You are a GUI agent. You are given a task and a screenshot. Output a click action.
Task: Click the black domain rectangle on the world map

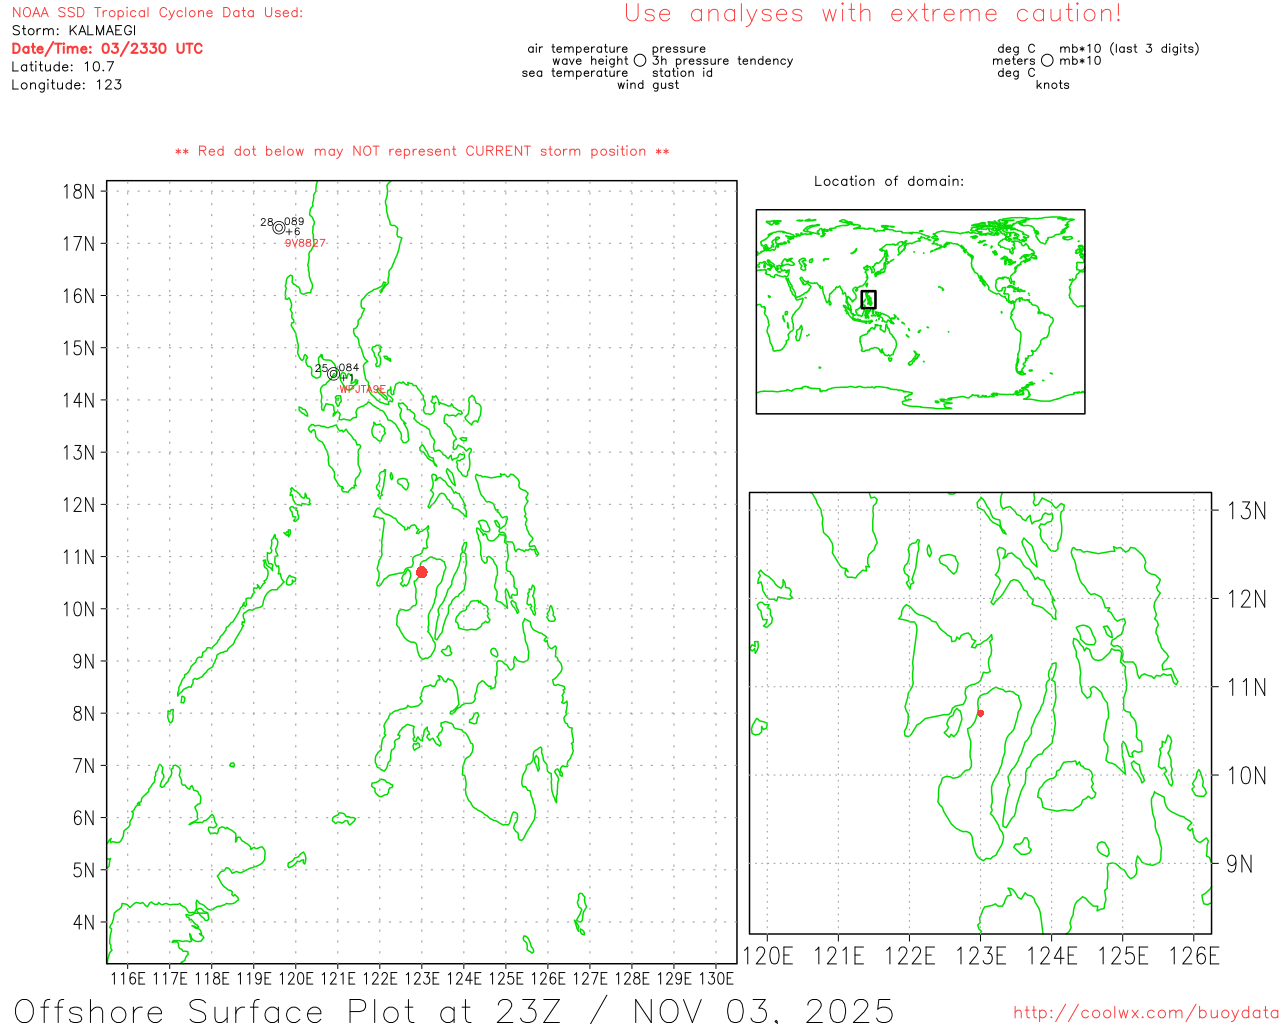point(868,299)
